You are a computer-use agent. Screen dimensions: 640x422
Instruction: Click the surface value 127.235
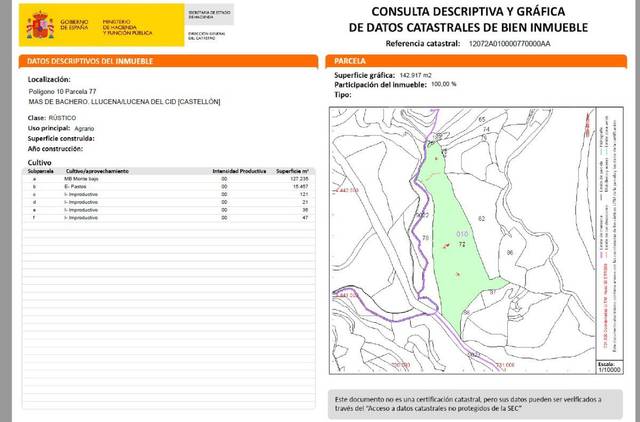pyautogui.click(x=299, y=179)
